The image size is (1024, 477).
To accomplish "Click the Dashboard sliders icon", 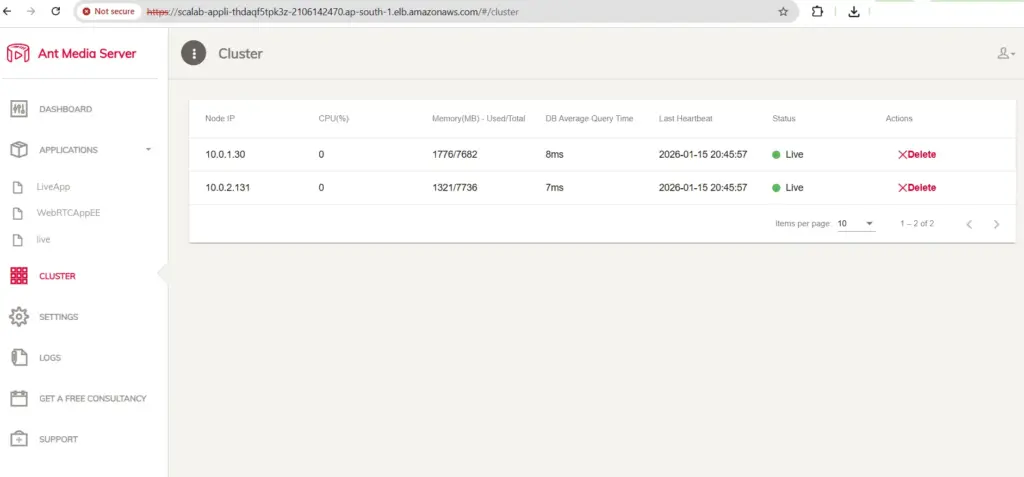I will coord(19,109).
